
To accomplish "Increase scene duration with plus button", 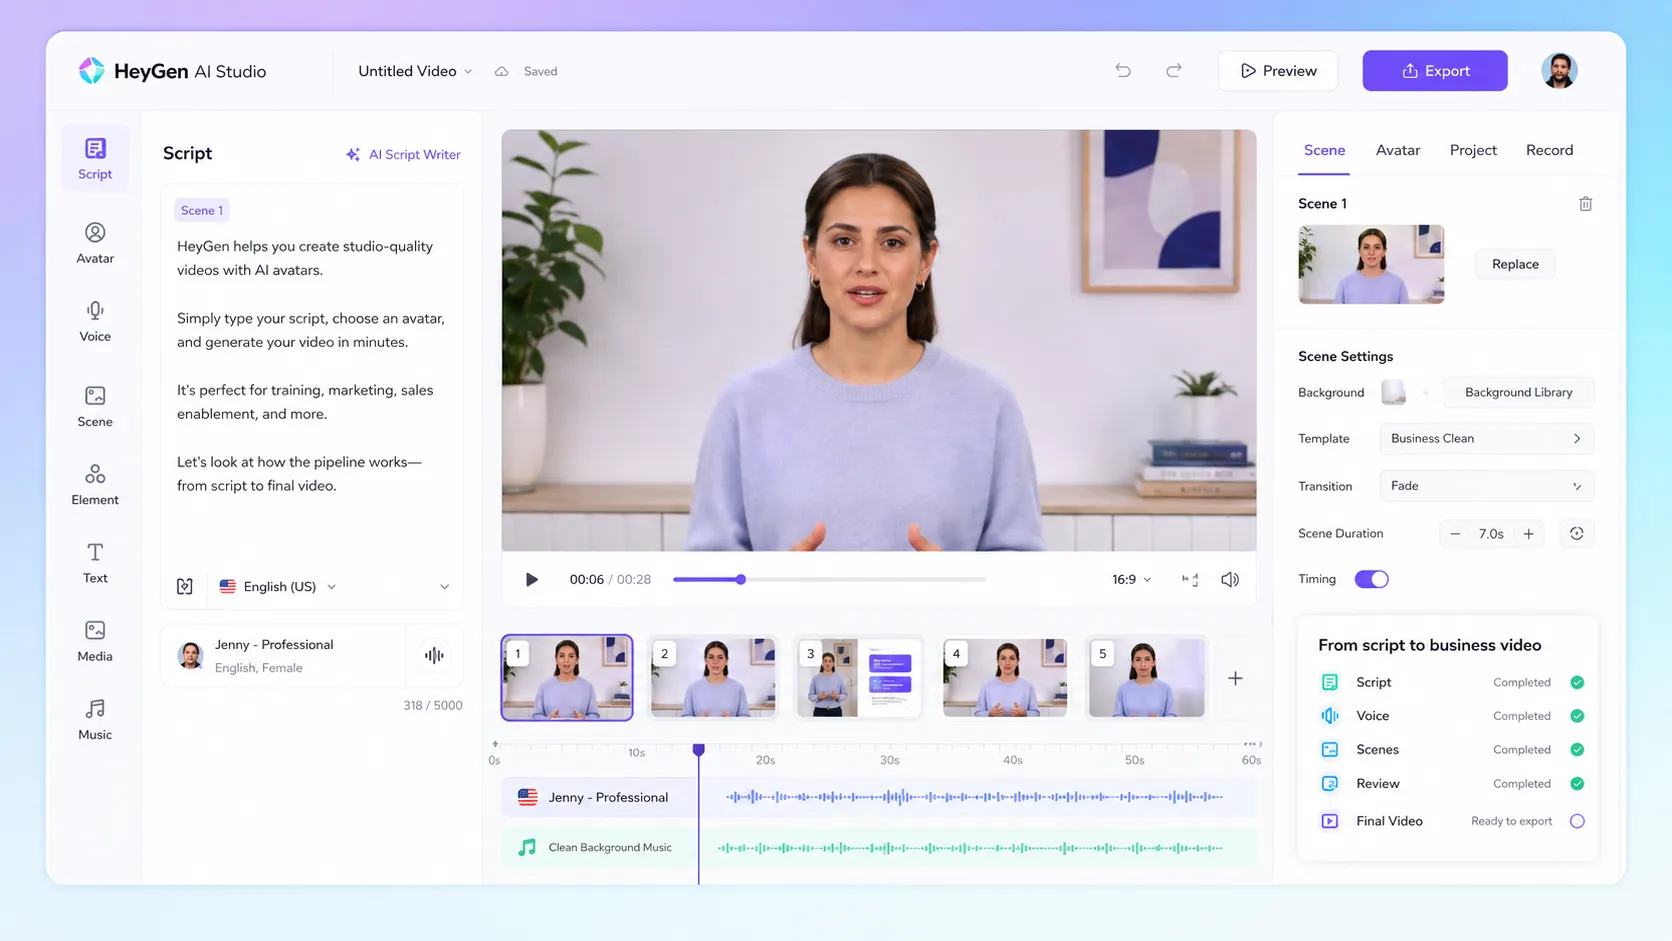I will tap(1528, 534).
